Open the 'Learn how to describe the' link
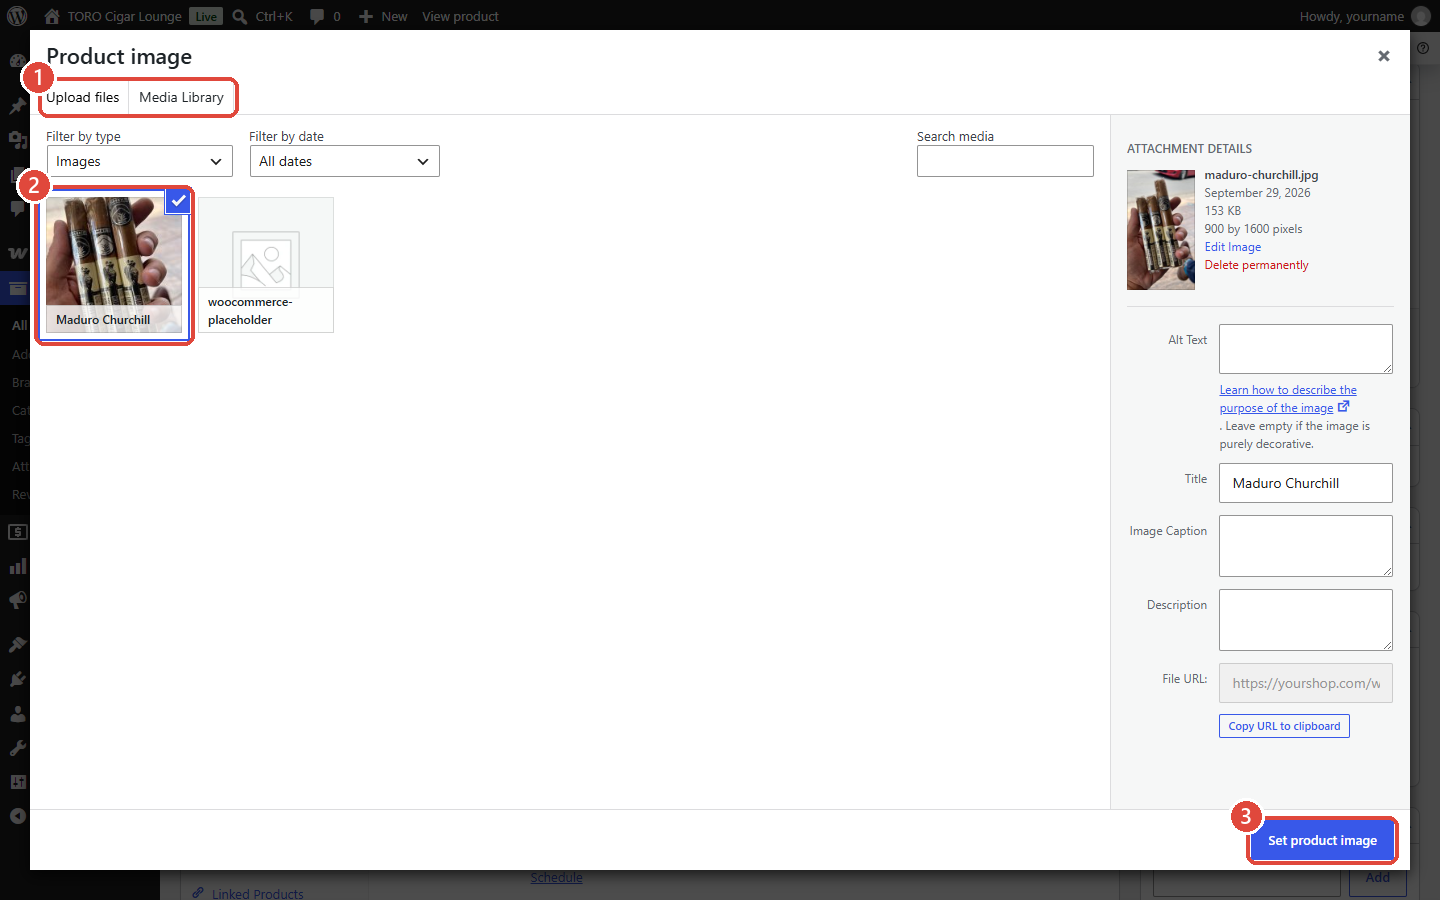 1288,390
